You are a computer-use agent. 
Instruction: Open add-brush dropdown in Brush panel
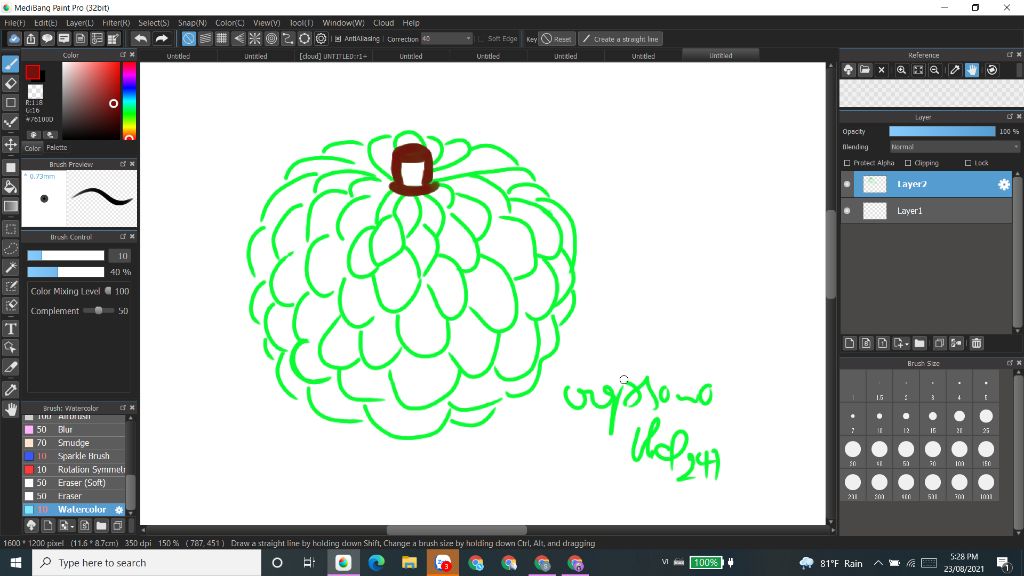point(71,526)
